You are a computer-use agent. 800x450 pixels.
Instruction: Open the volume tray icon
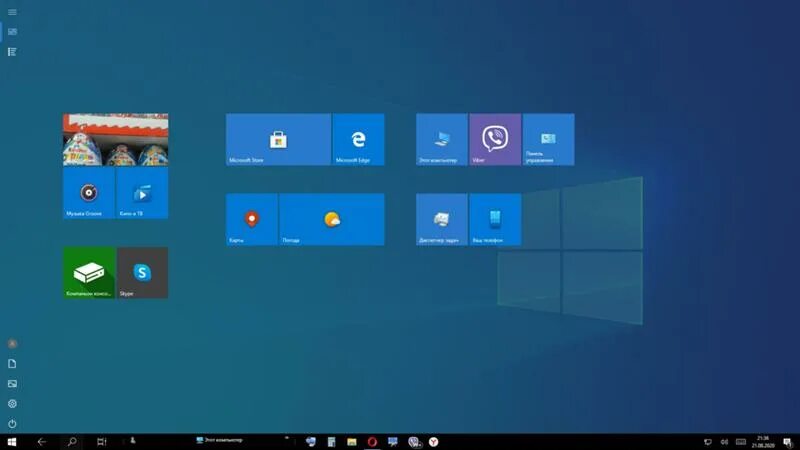point(724,442)
